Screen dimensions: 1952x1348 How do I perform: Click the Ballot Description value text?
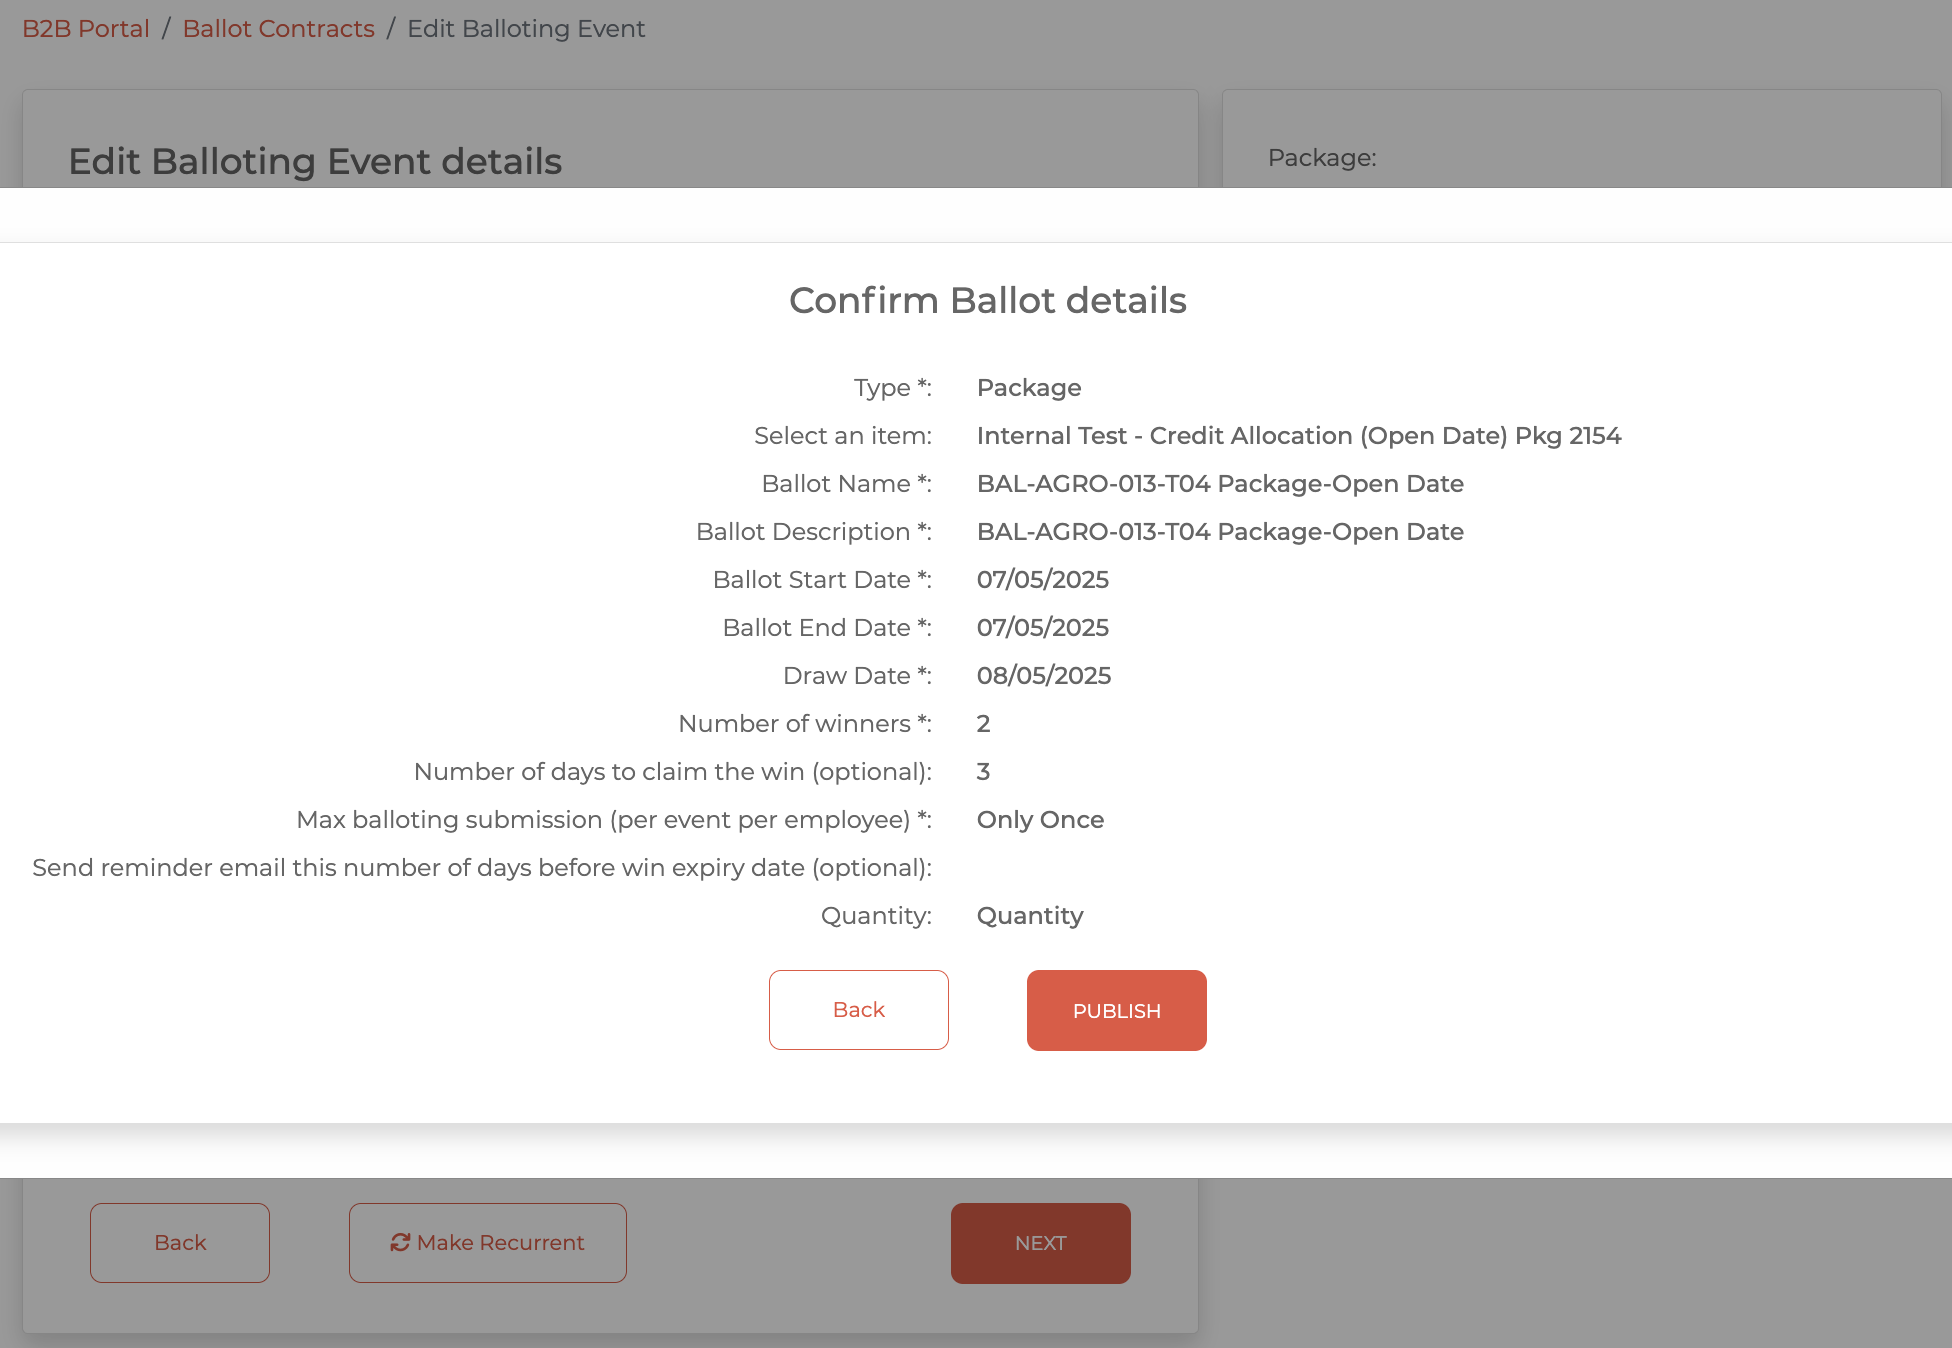click(x=1220, y=532)
